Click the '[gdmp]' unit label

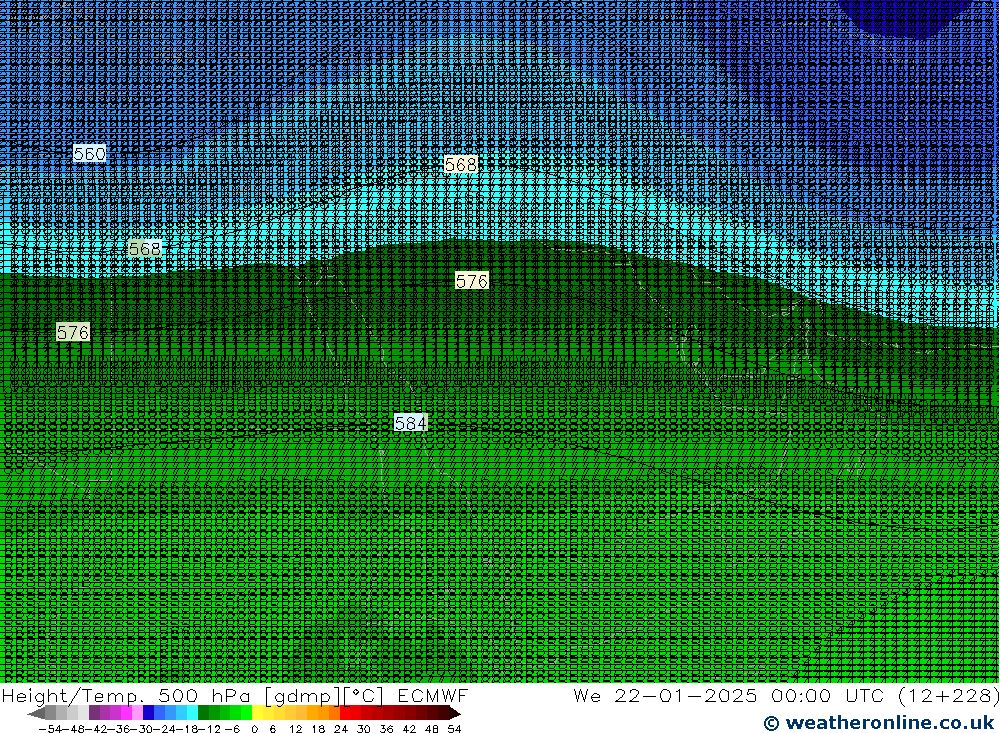302,695
